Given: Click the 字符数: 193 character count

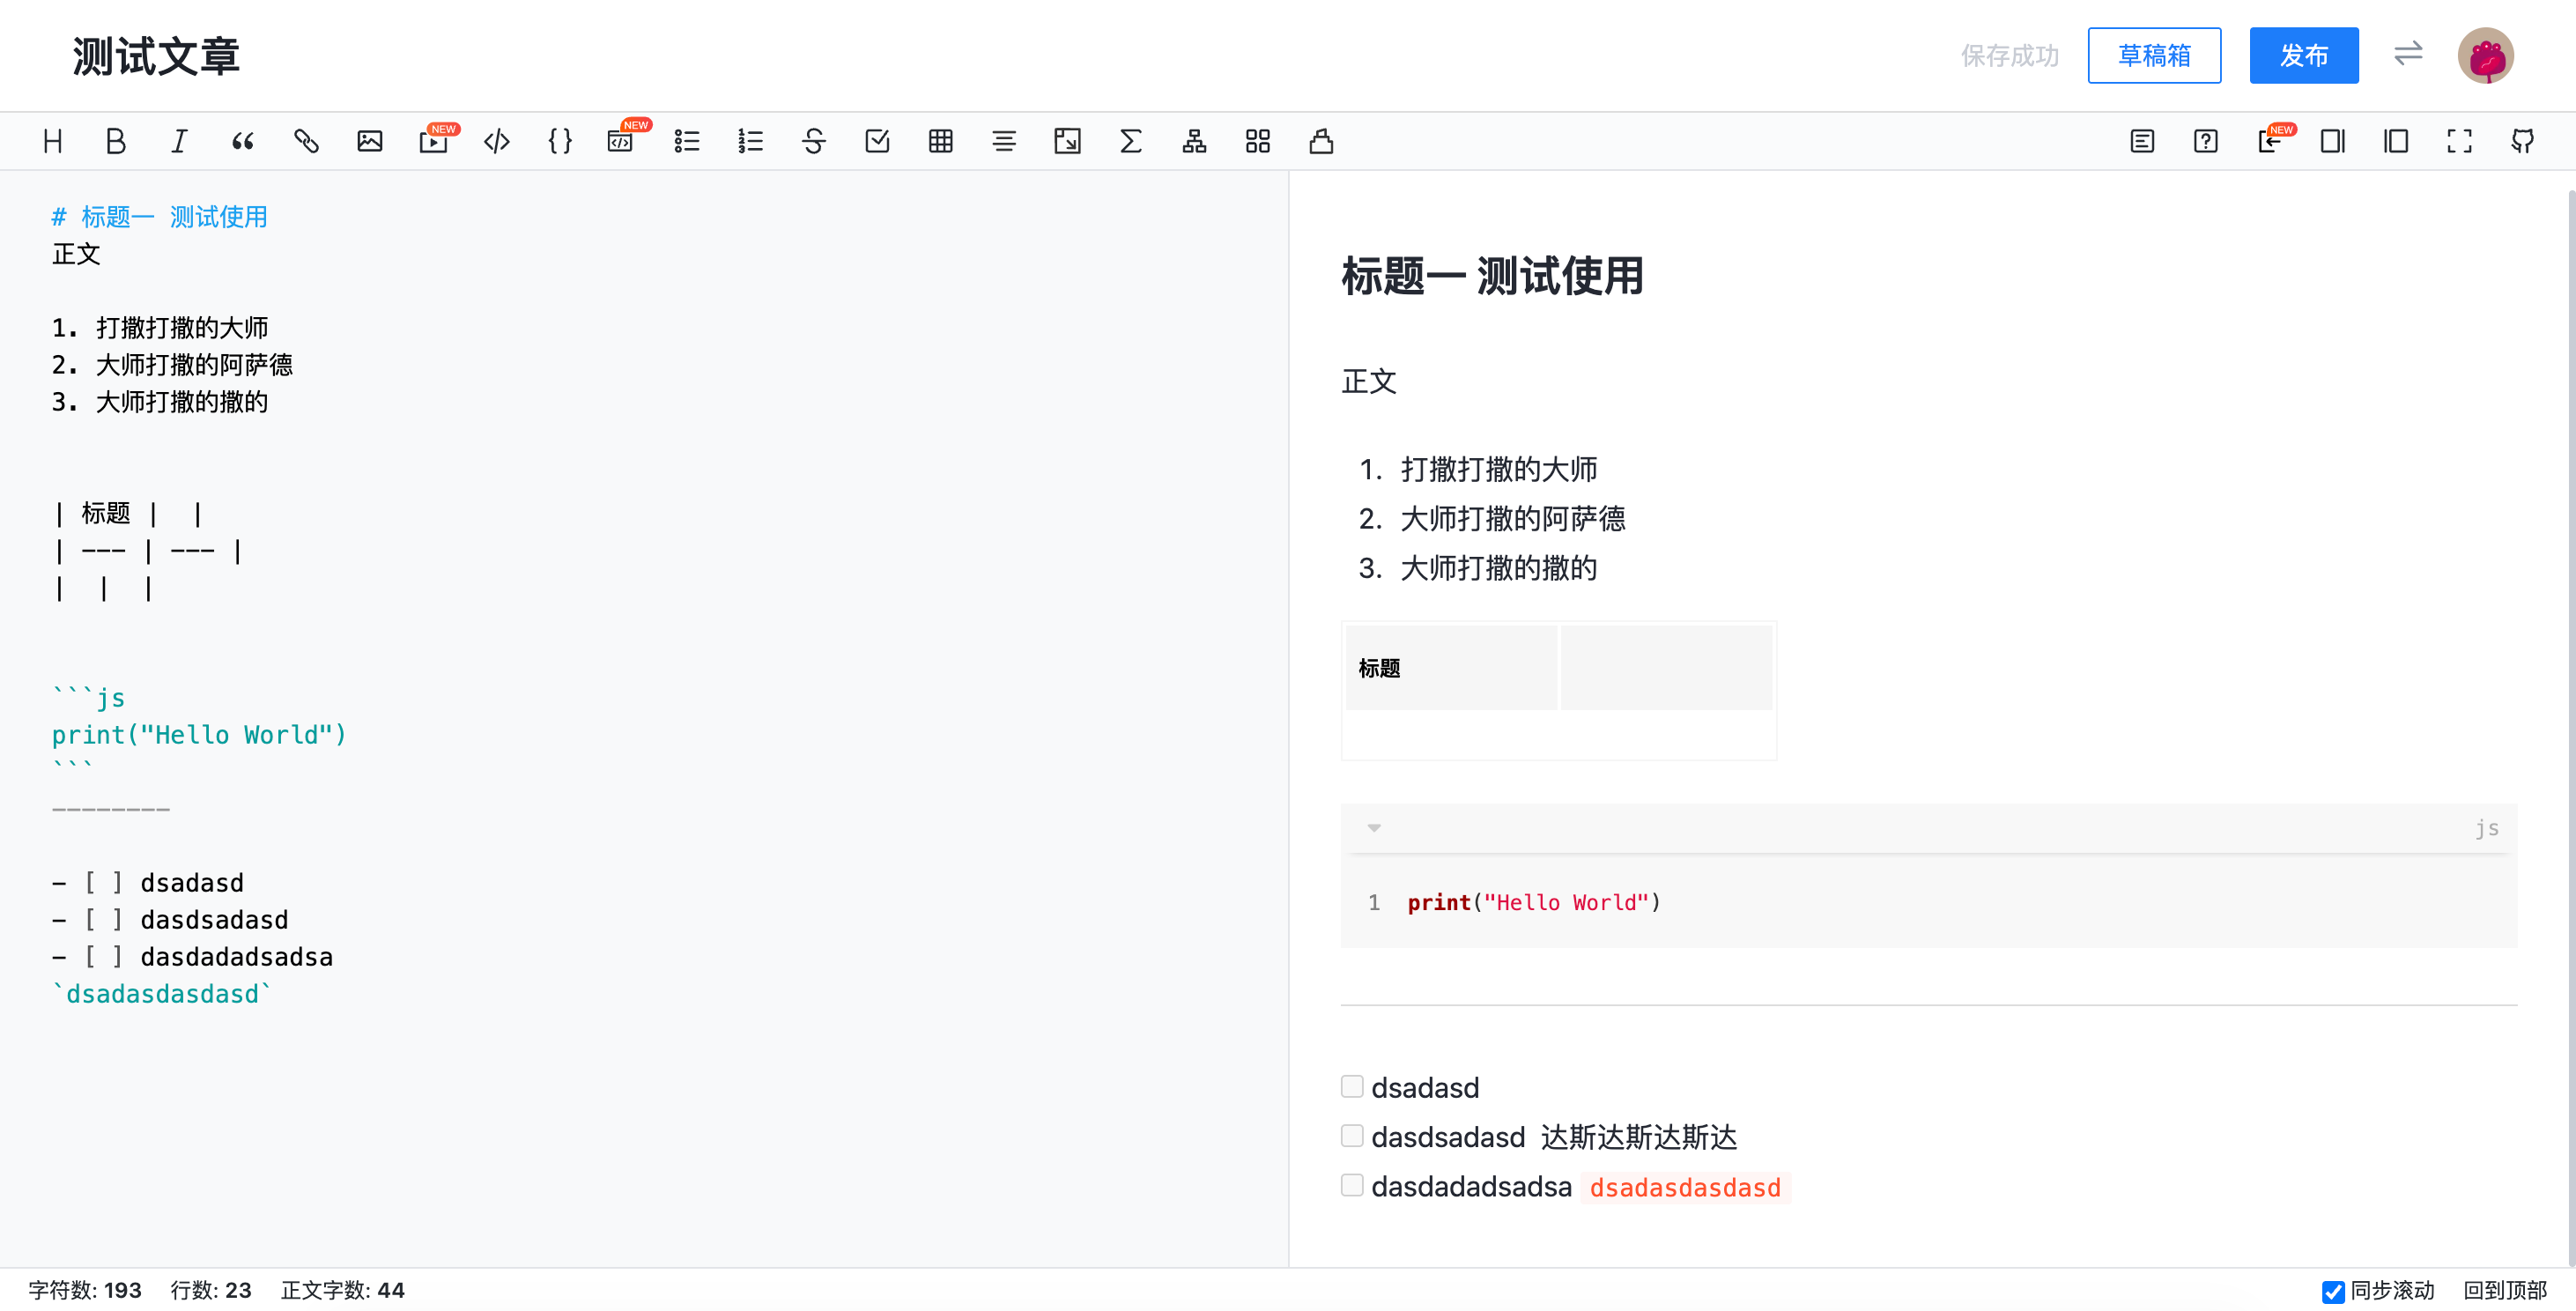Looking at the screenshot, I should (85, 1290).
